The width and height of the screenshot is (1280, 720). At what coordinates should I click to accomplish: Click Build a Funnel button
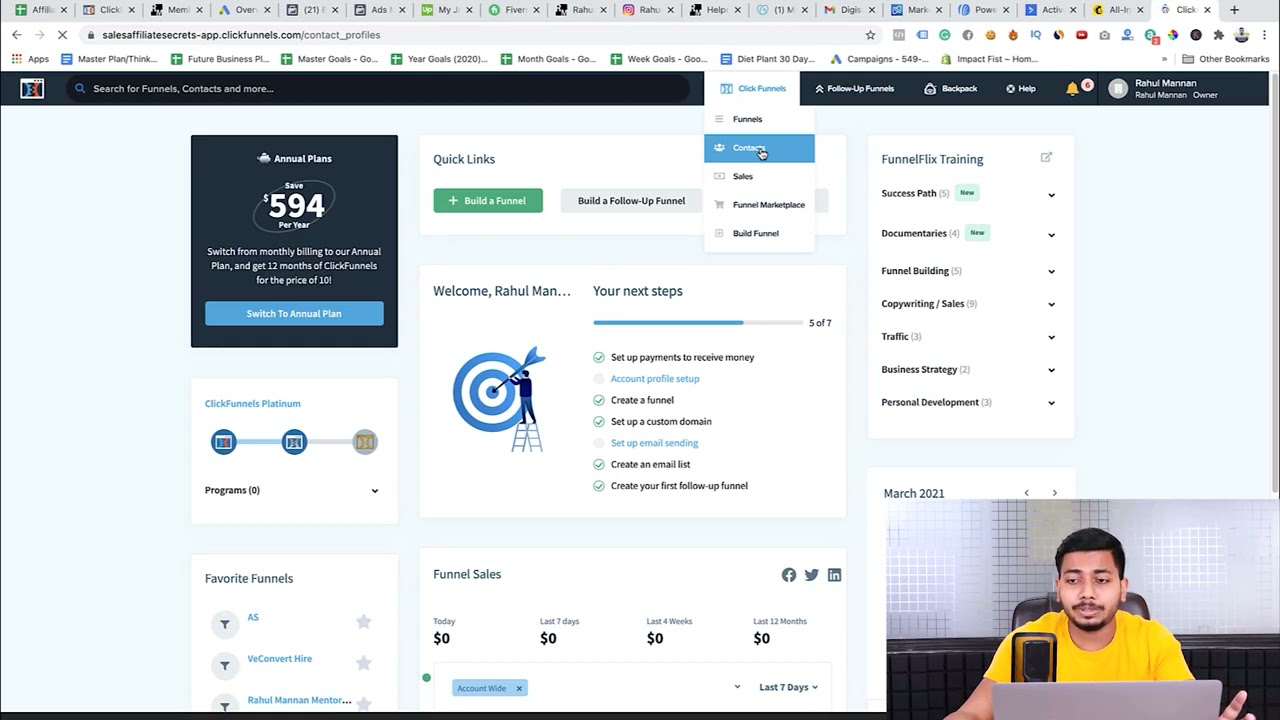click(488, 201)
